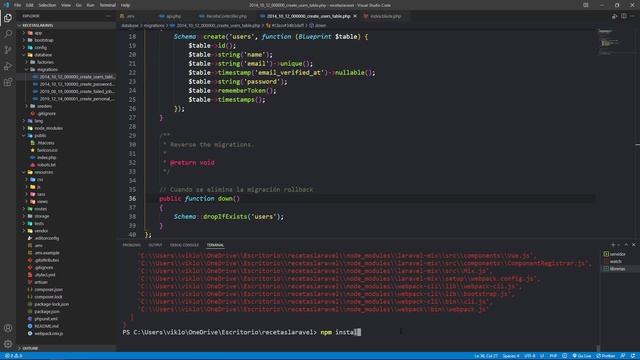The height and width of the screenshot is (360, 640).
Task: Click the errors and warnings status indicator
Action: tap(13, 356)
